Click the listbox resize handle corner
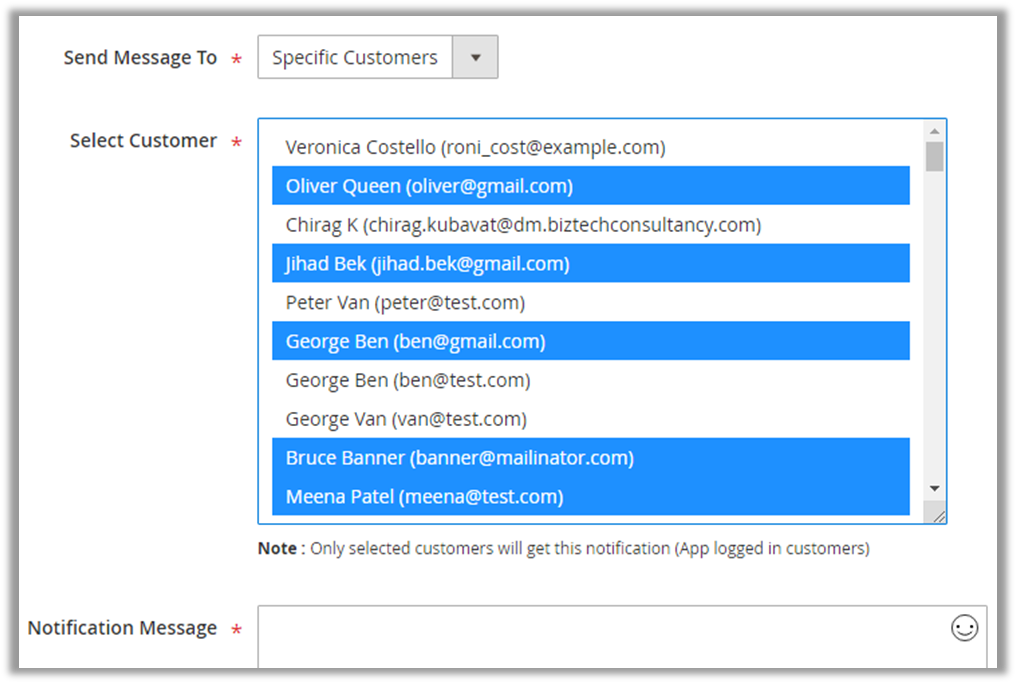The height and width of the screenshot is (684, 1017). point(937,514)
